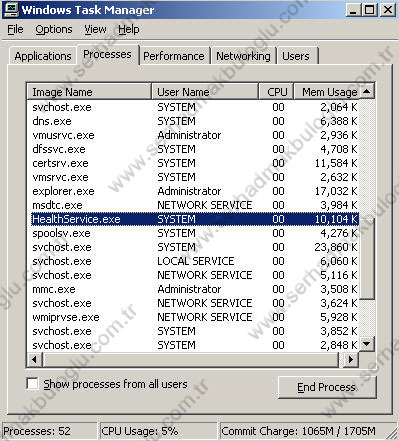399x441 pixels.
Task: Sort processes by CPU column
Action: click(276, 92)
